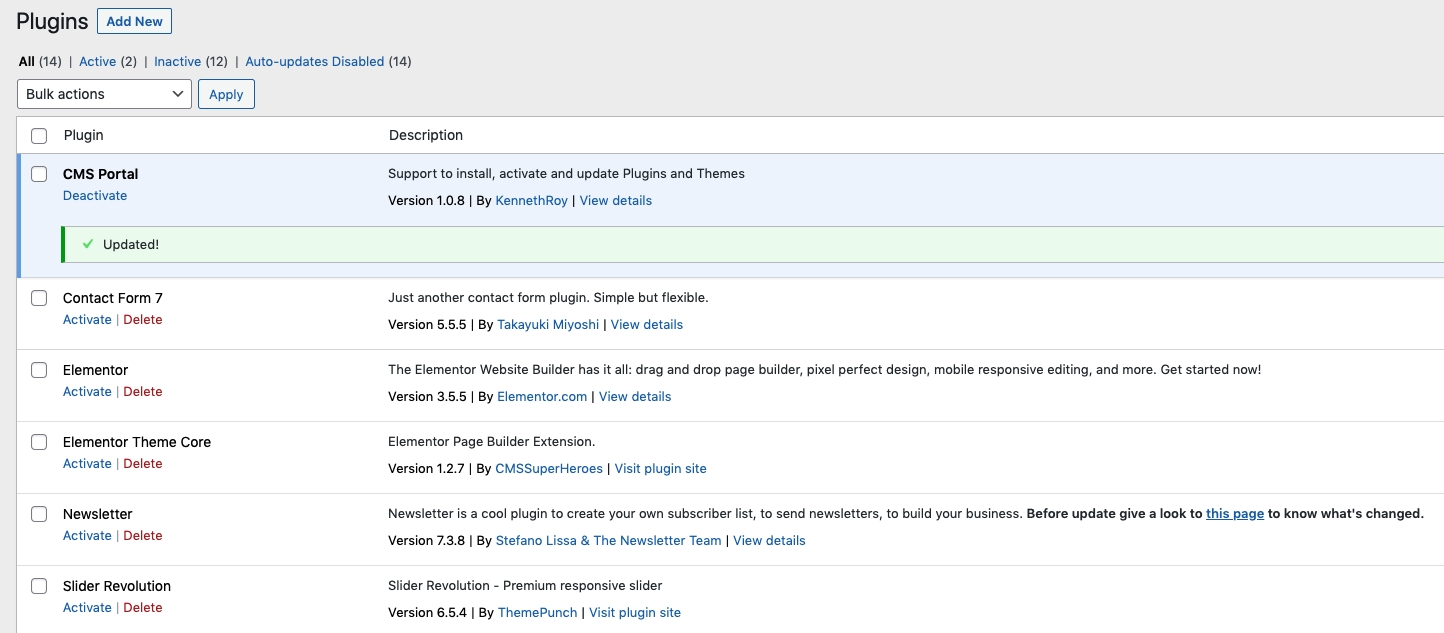Image resolution: width=1444 pixels, height=633 pixels.
Task: Open 'this page' link in Newsletter description
Action: coord(1235,514)
